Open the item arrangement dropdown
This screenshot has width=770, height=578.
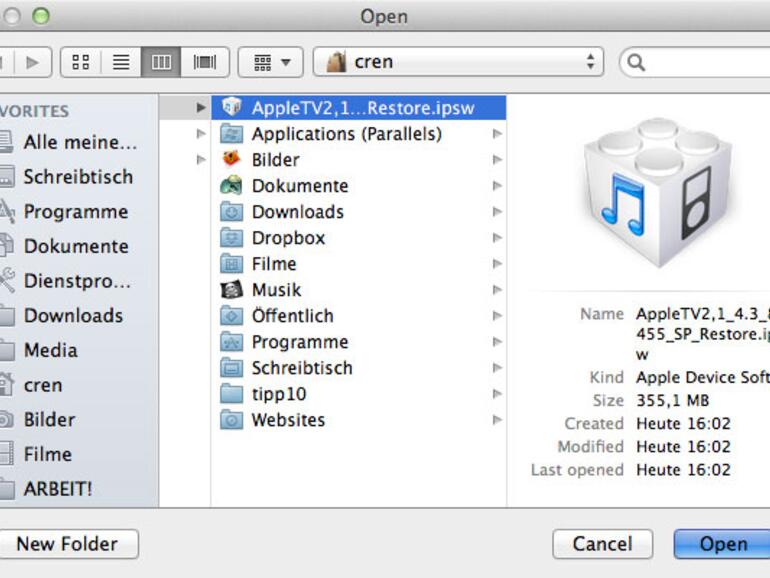click(x=271, y=62)
